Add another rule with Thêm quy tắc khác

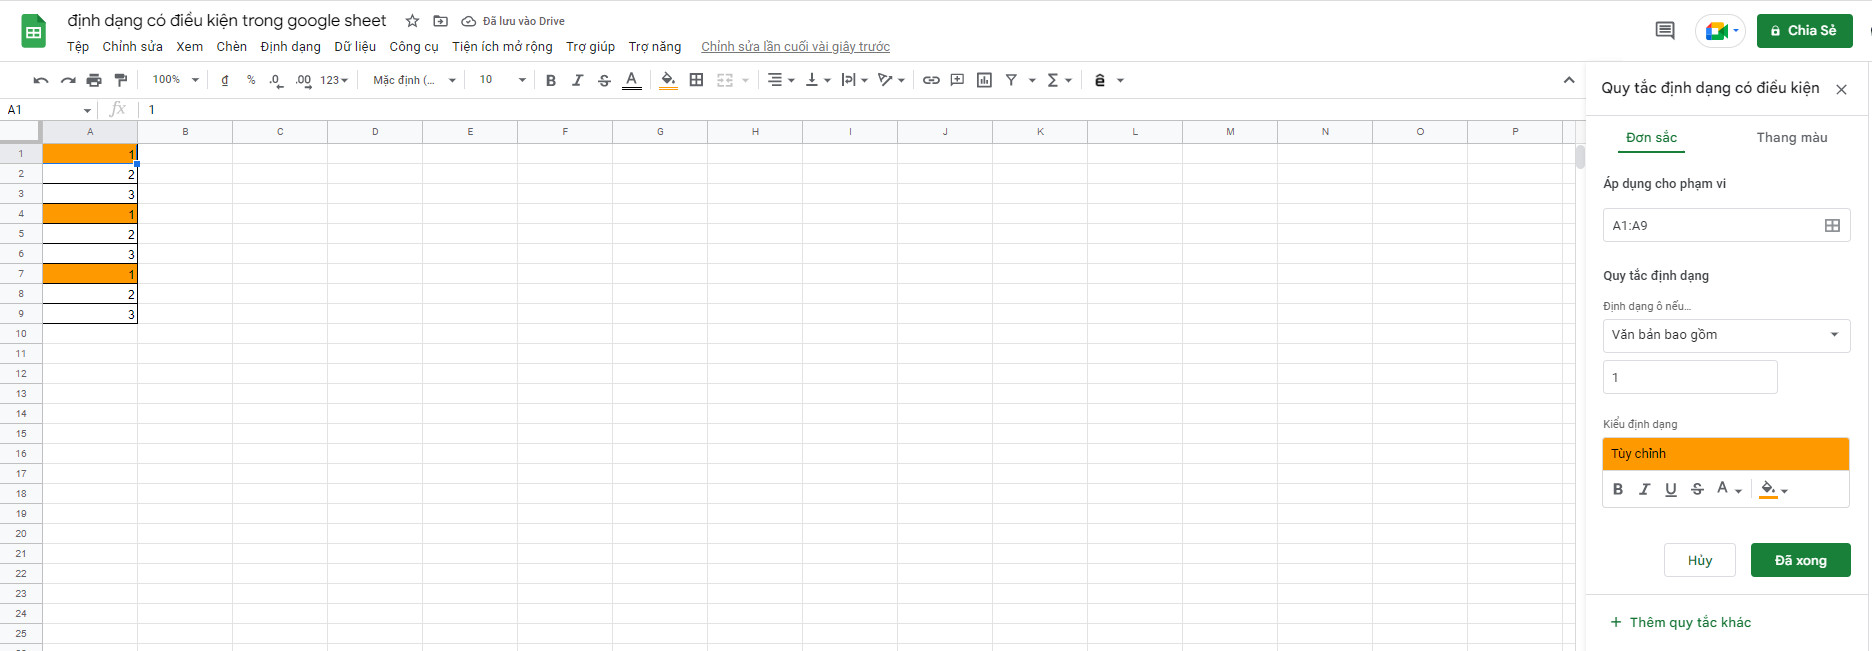pos(1680,622)
